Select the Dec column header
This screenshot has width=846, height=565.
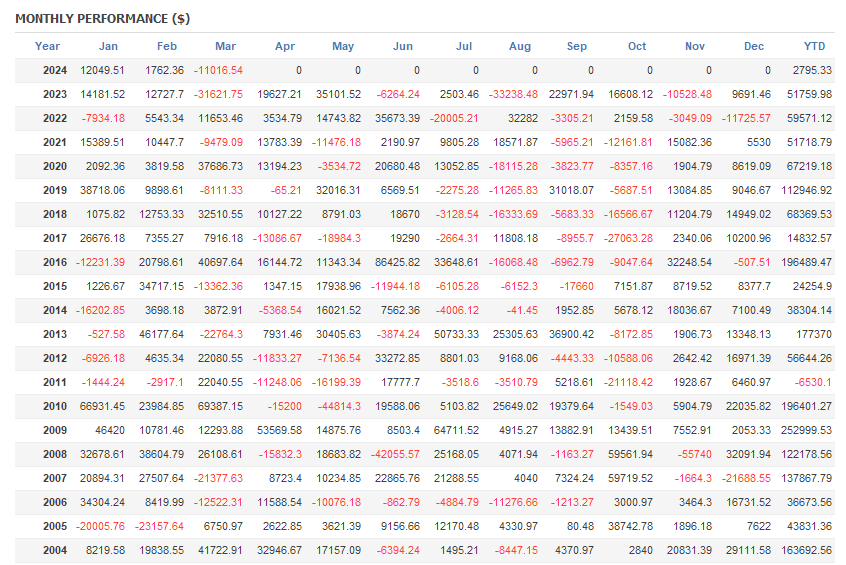pyautogui.click(x=753, y=46)
